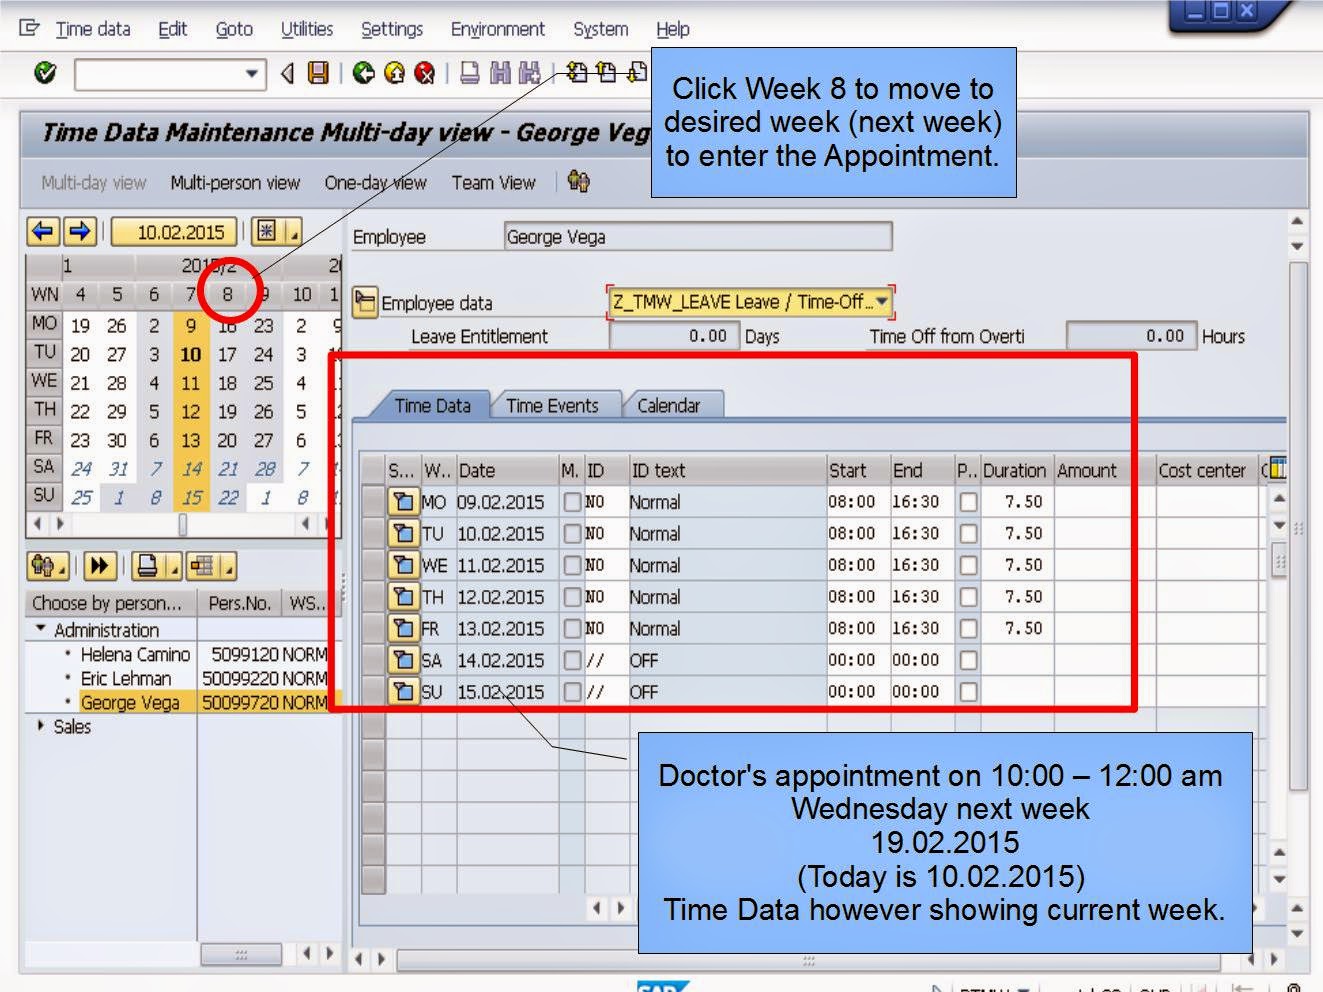Select George Vega in the employee list

[x=131, y=703]
